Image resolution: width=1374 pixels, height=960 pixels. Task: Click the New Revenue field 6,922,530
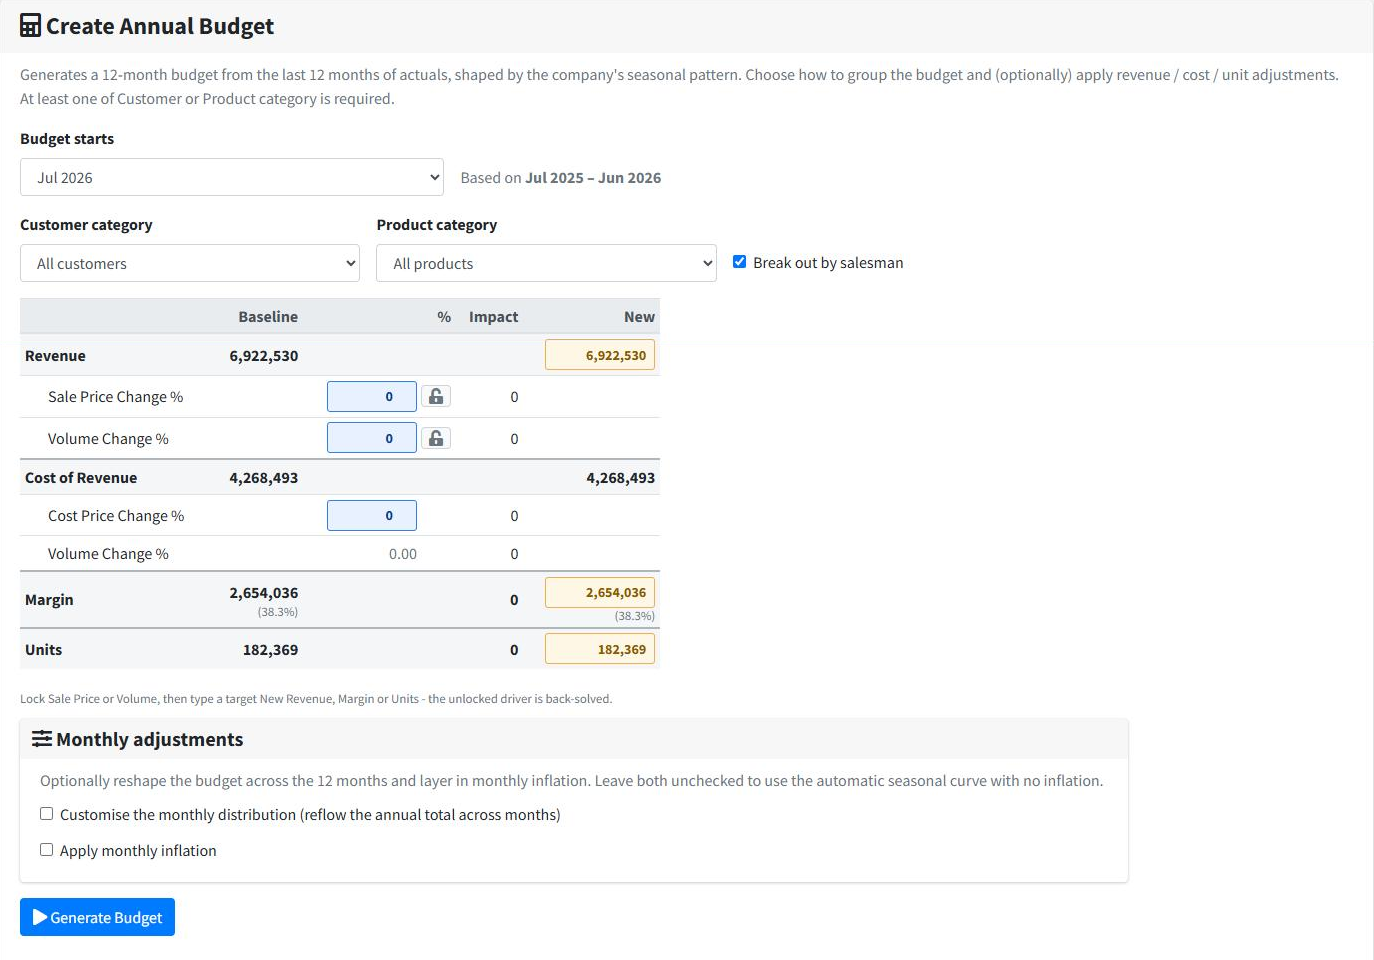(600, 355)
